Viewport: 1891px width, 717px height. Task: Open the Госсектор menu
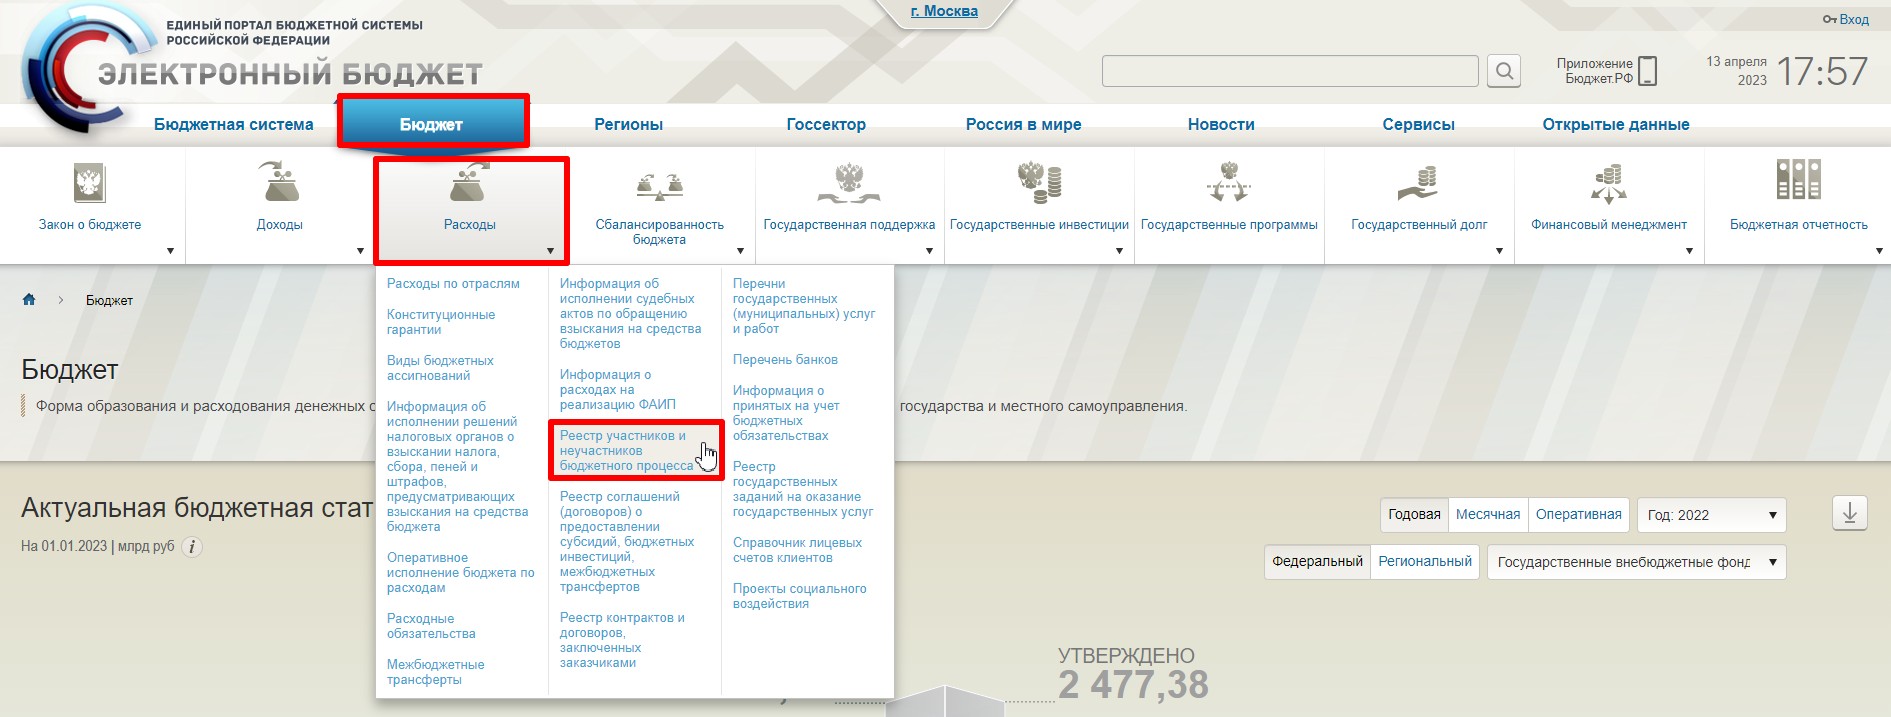(x=826, y=124)
